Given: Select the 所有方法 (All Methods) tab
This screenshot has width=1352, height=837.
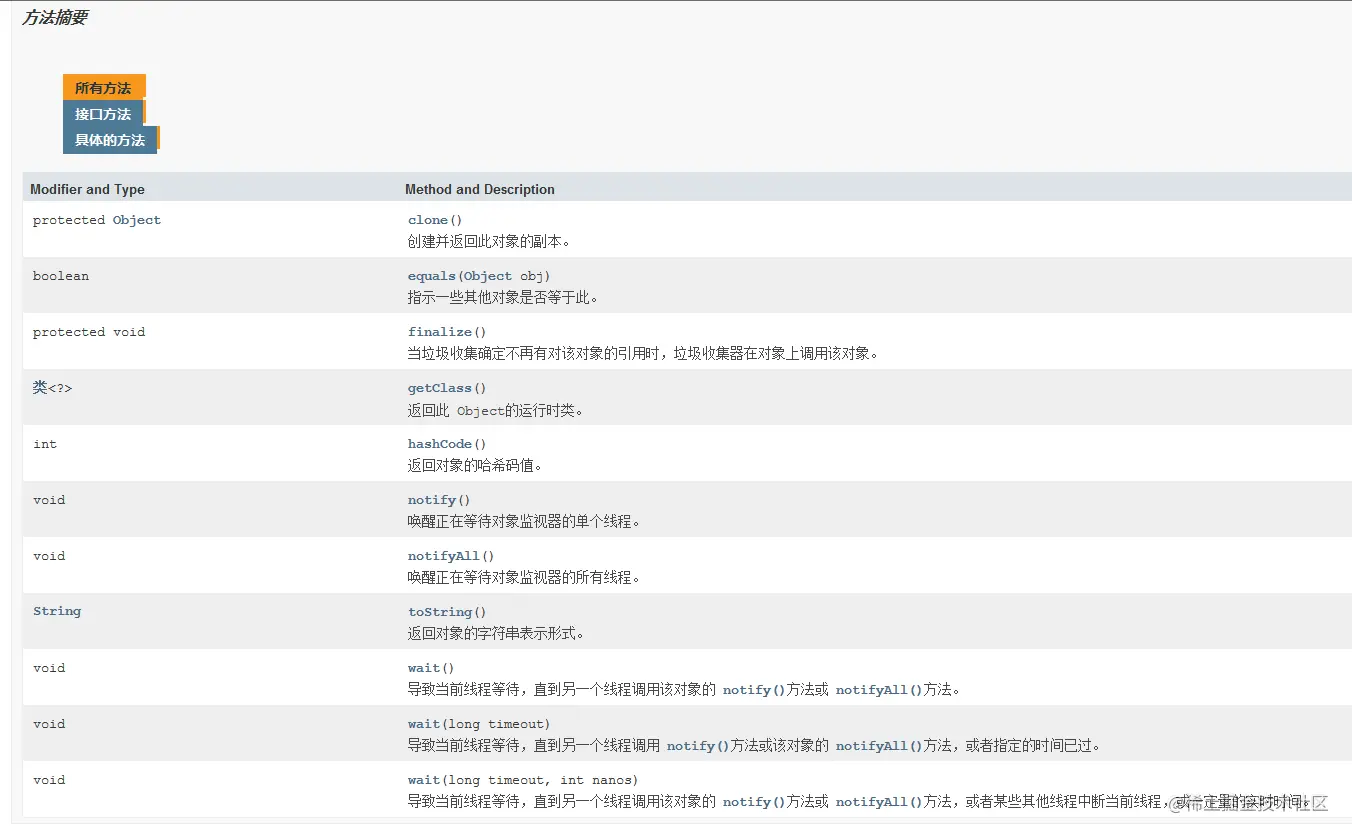Looking at the screenshot, I should click(104, 87).
